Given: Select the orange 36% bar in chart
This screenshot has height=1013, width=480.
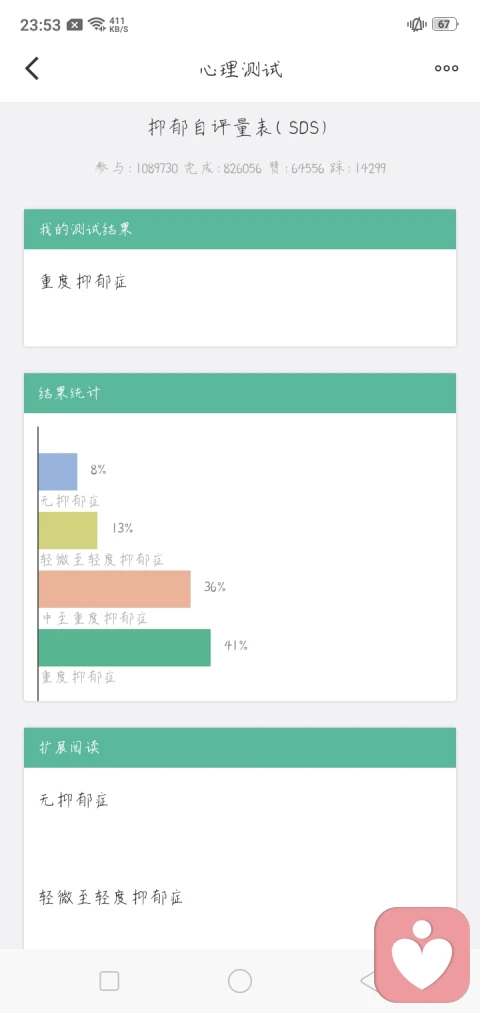Looking at the screenshot, I should (114, 589).
